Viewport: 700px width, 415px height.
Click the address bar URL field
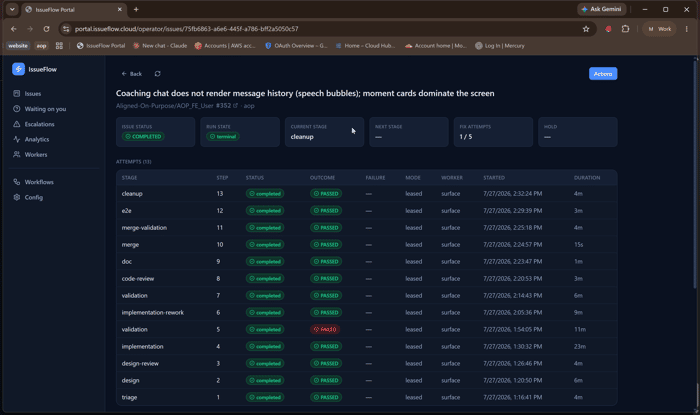[325, 29]
